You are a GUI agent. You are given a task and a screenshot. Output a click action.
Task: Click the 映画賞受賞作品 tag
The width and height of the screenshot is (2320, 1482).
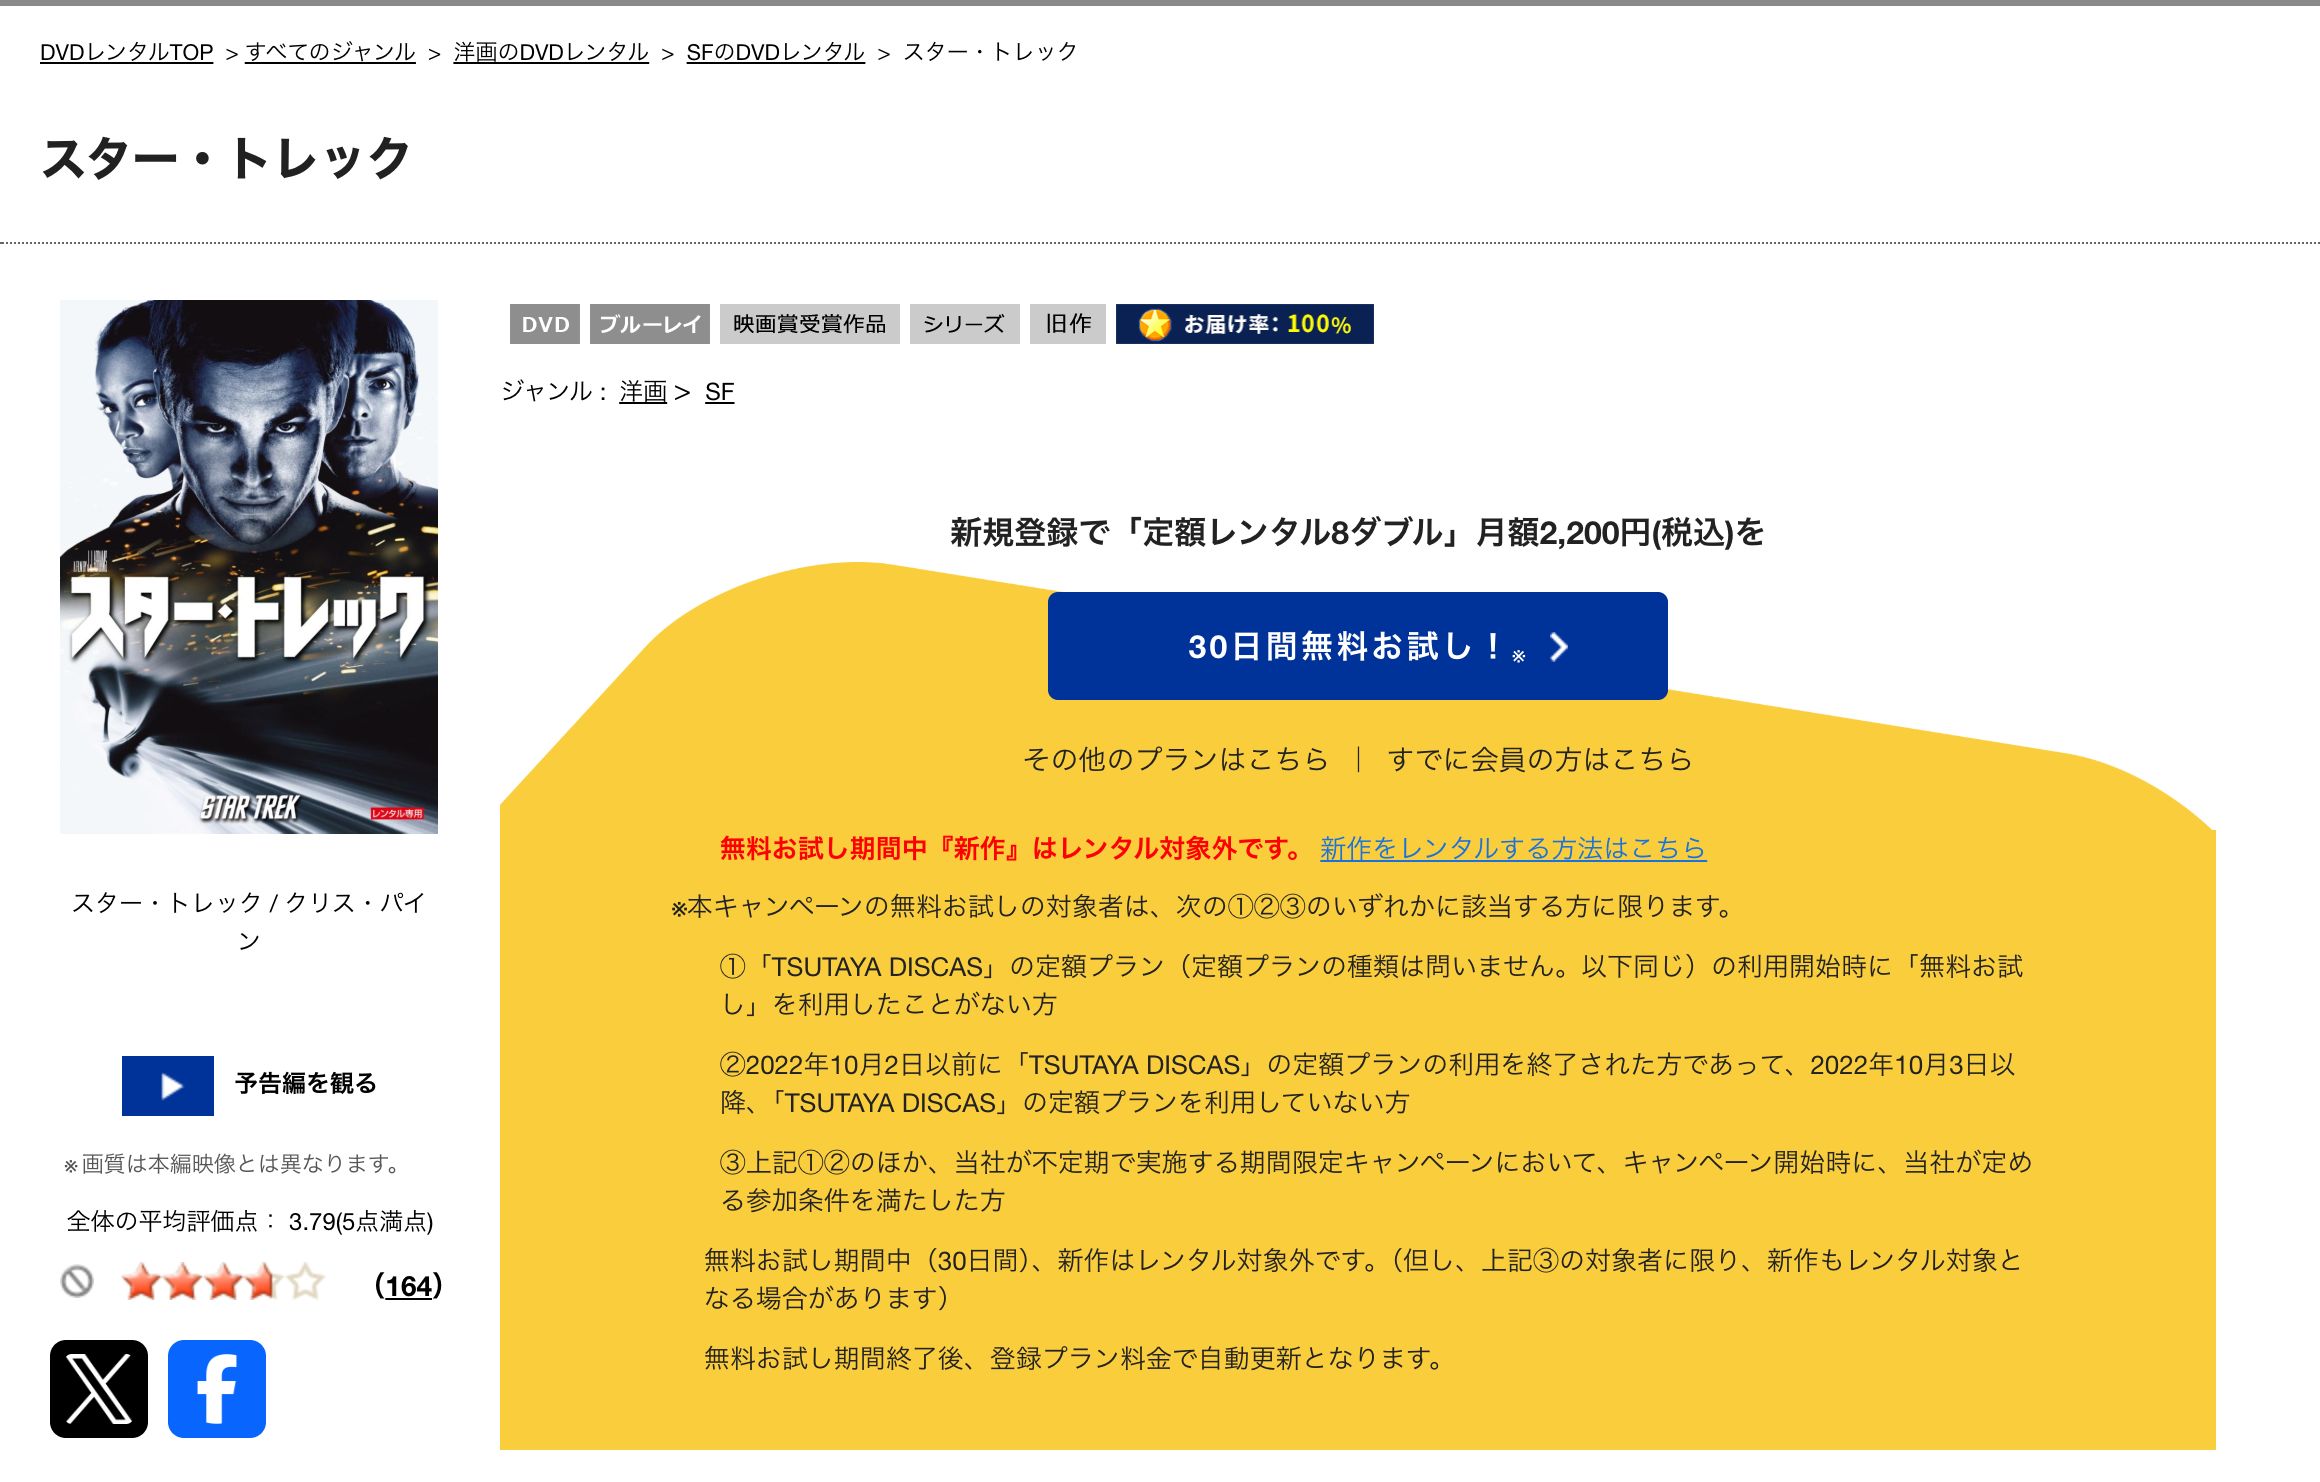point(810,324)
